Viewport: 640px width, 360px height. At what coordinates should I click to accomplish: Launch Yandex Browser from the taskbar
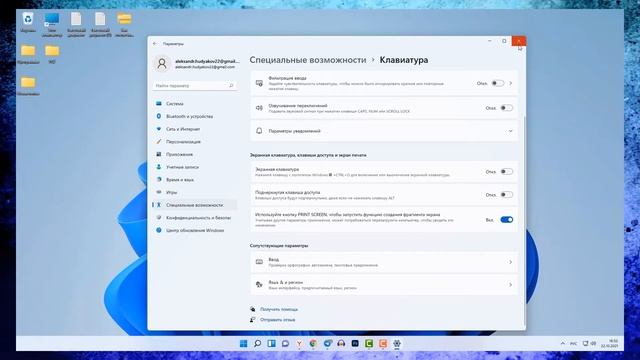click(299, 344)
